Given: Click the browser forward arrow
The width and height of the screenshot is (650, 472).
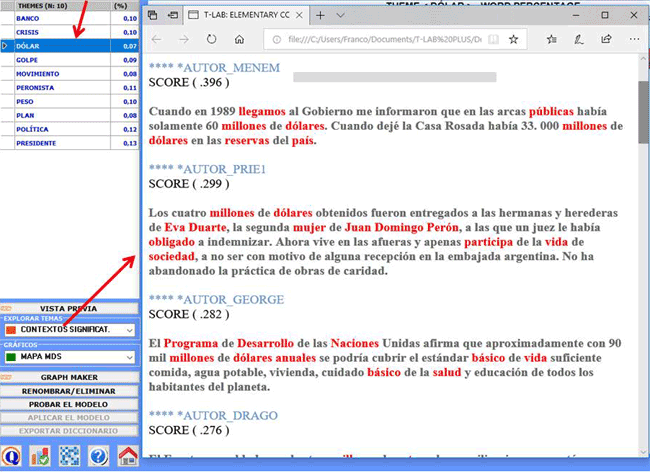Looking at the screenshot, I should 184,39.
